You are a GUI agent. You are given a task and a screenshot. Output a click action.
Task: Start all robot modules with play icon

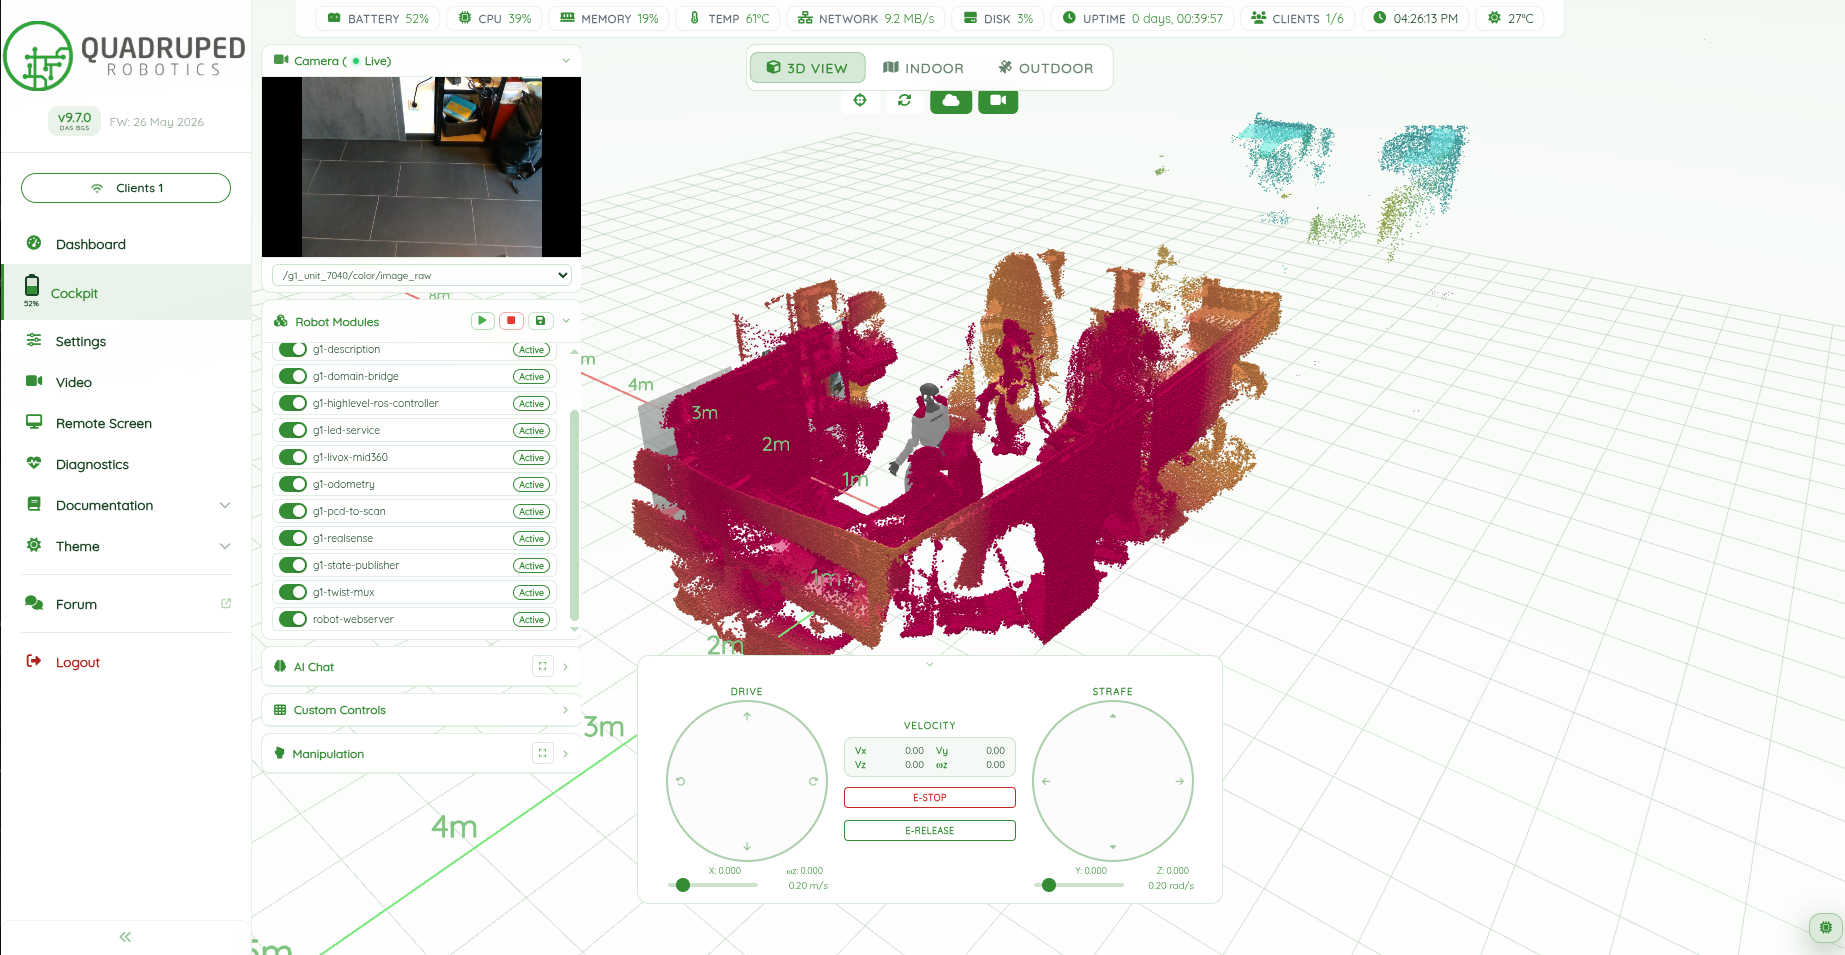(482, 321)
